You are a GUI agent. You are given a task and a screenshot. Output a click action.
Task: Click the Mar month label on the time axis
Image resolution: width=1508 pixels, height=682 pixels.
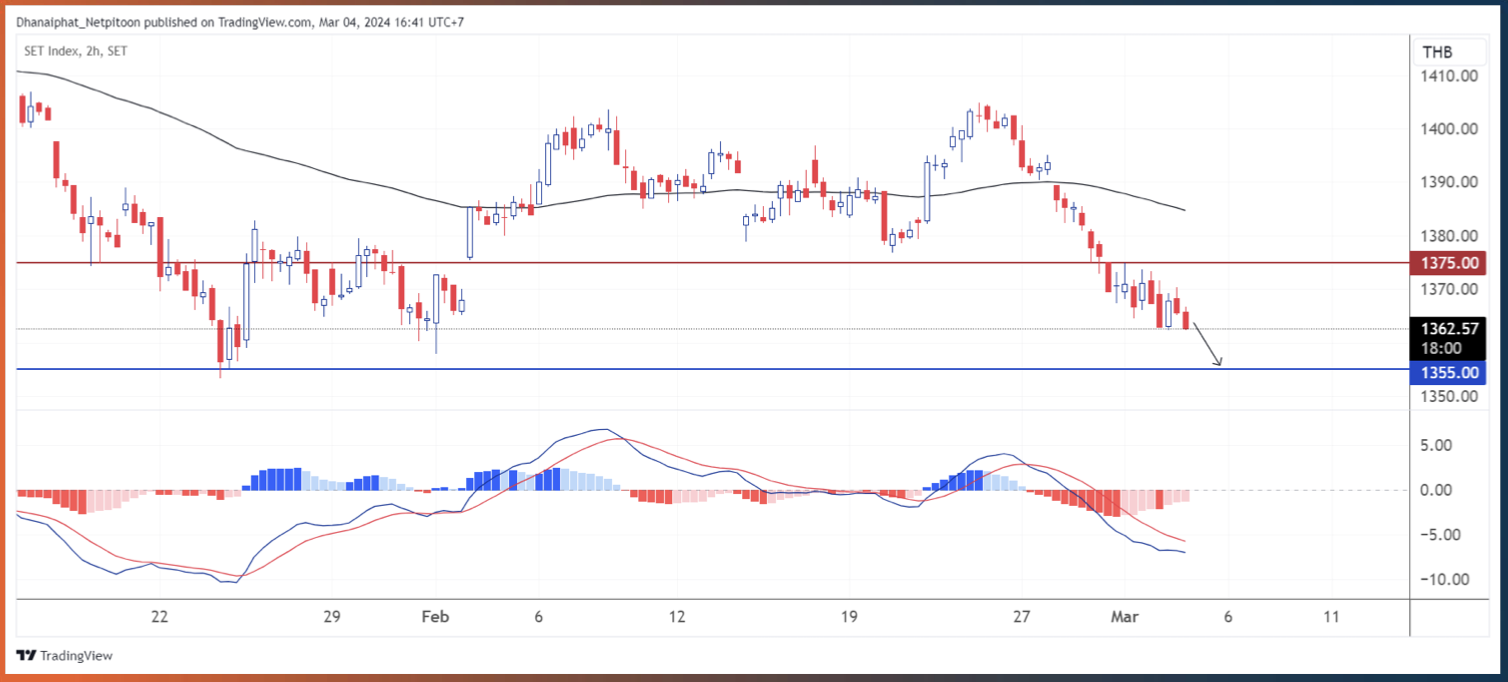(1126, 617)
